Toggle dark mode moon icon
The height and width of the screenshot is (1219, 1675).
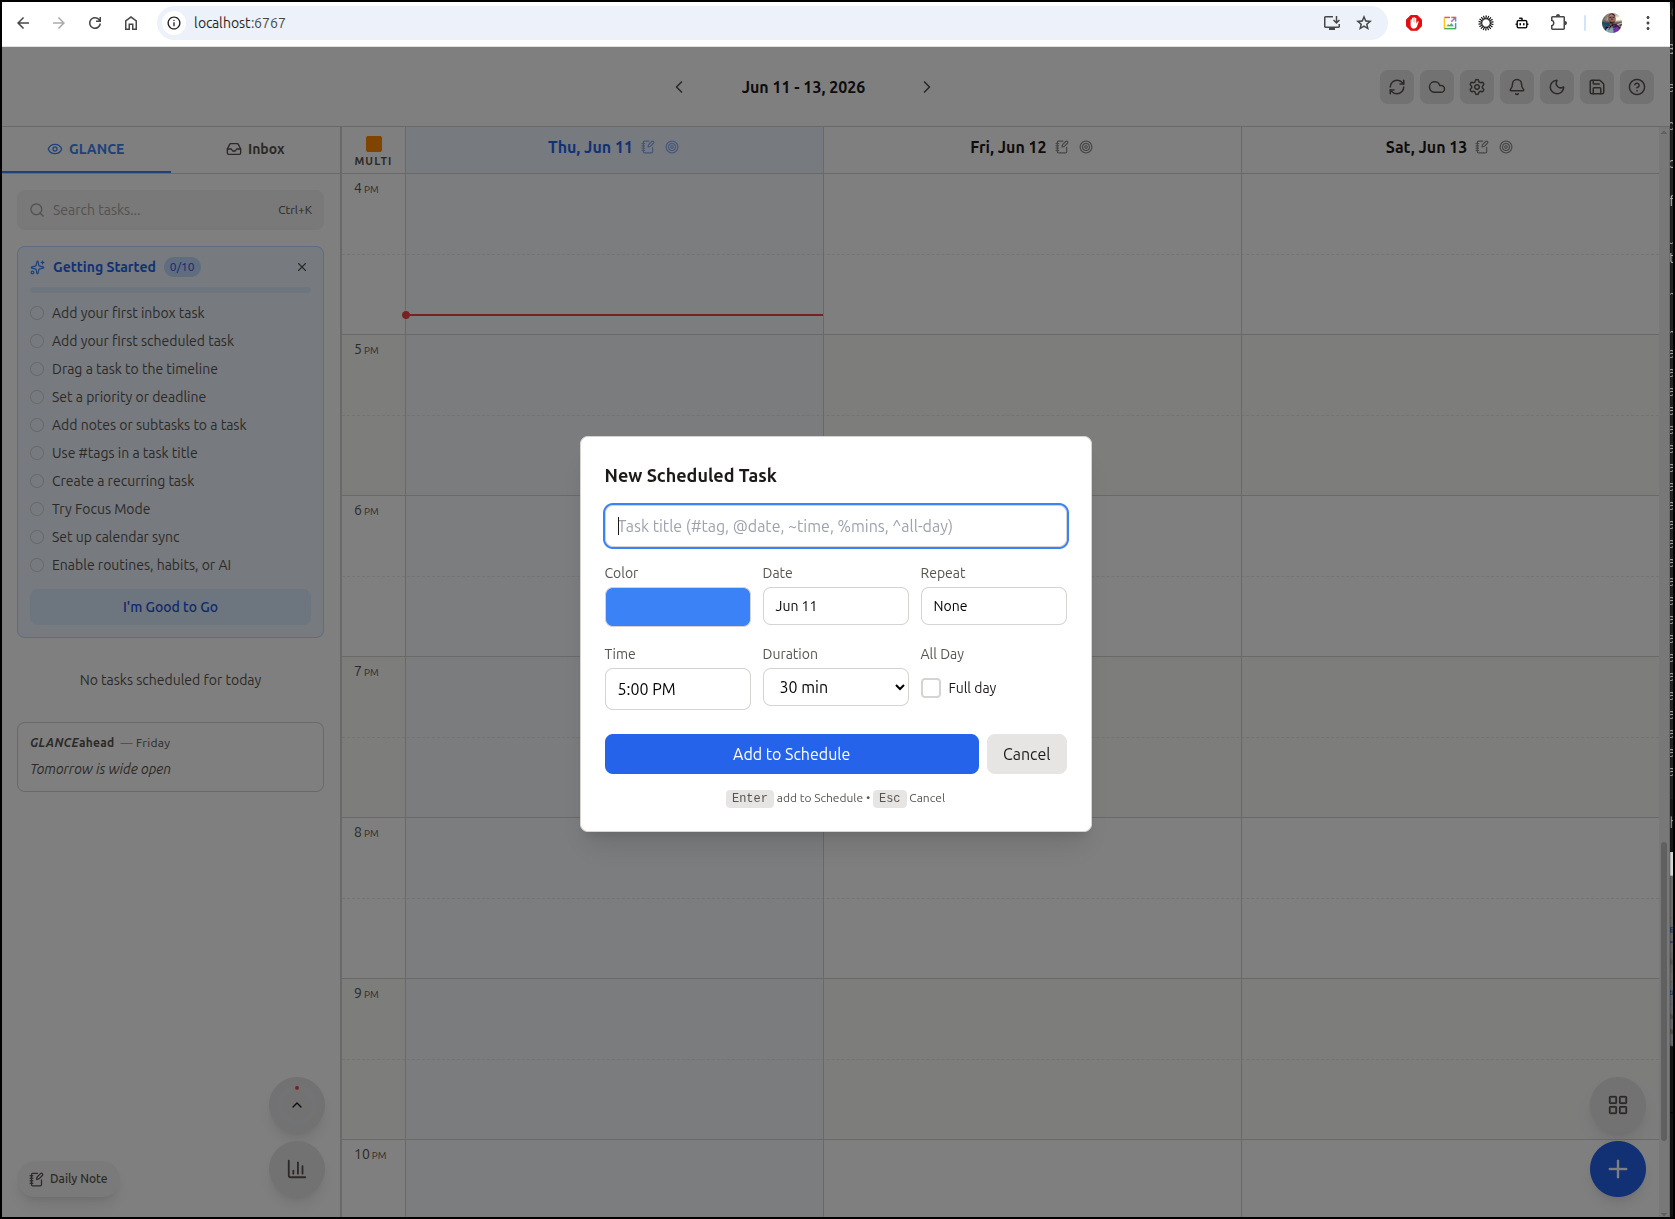pyautogui.click(x=1557, y=87)
